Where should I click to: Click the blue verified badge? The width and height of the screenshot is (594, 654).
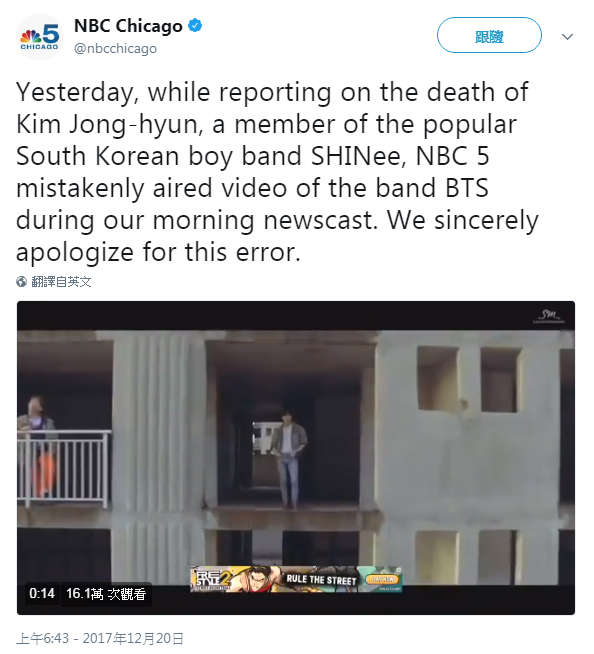coord(195,25)
